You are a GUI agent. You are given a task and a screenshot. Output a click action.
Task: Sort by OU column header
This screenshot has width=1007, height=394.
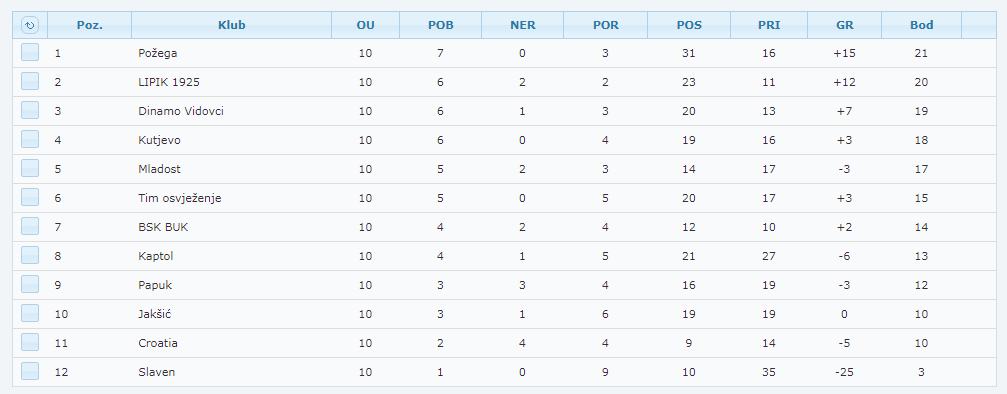[365, 25]
